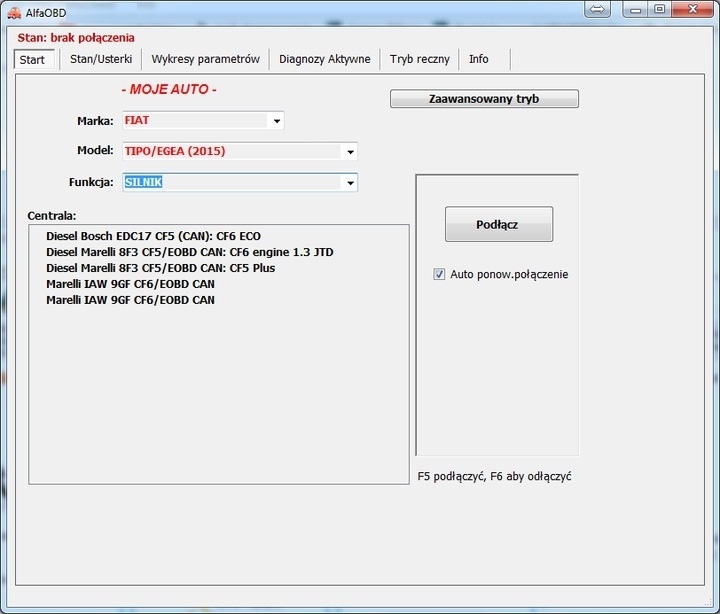Viewport: 720px width, 614px height.
Task: Open the Model dropdown list
Action: (x=349, y=152)
